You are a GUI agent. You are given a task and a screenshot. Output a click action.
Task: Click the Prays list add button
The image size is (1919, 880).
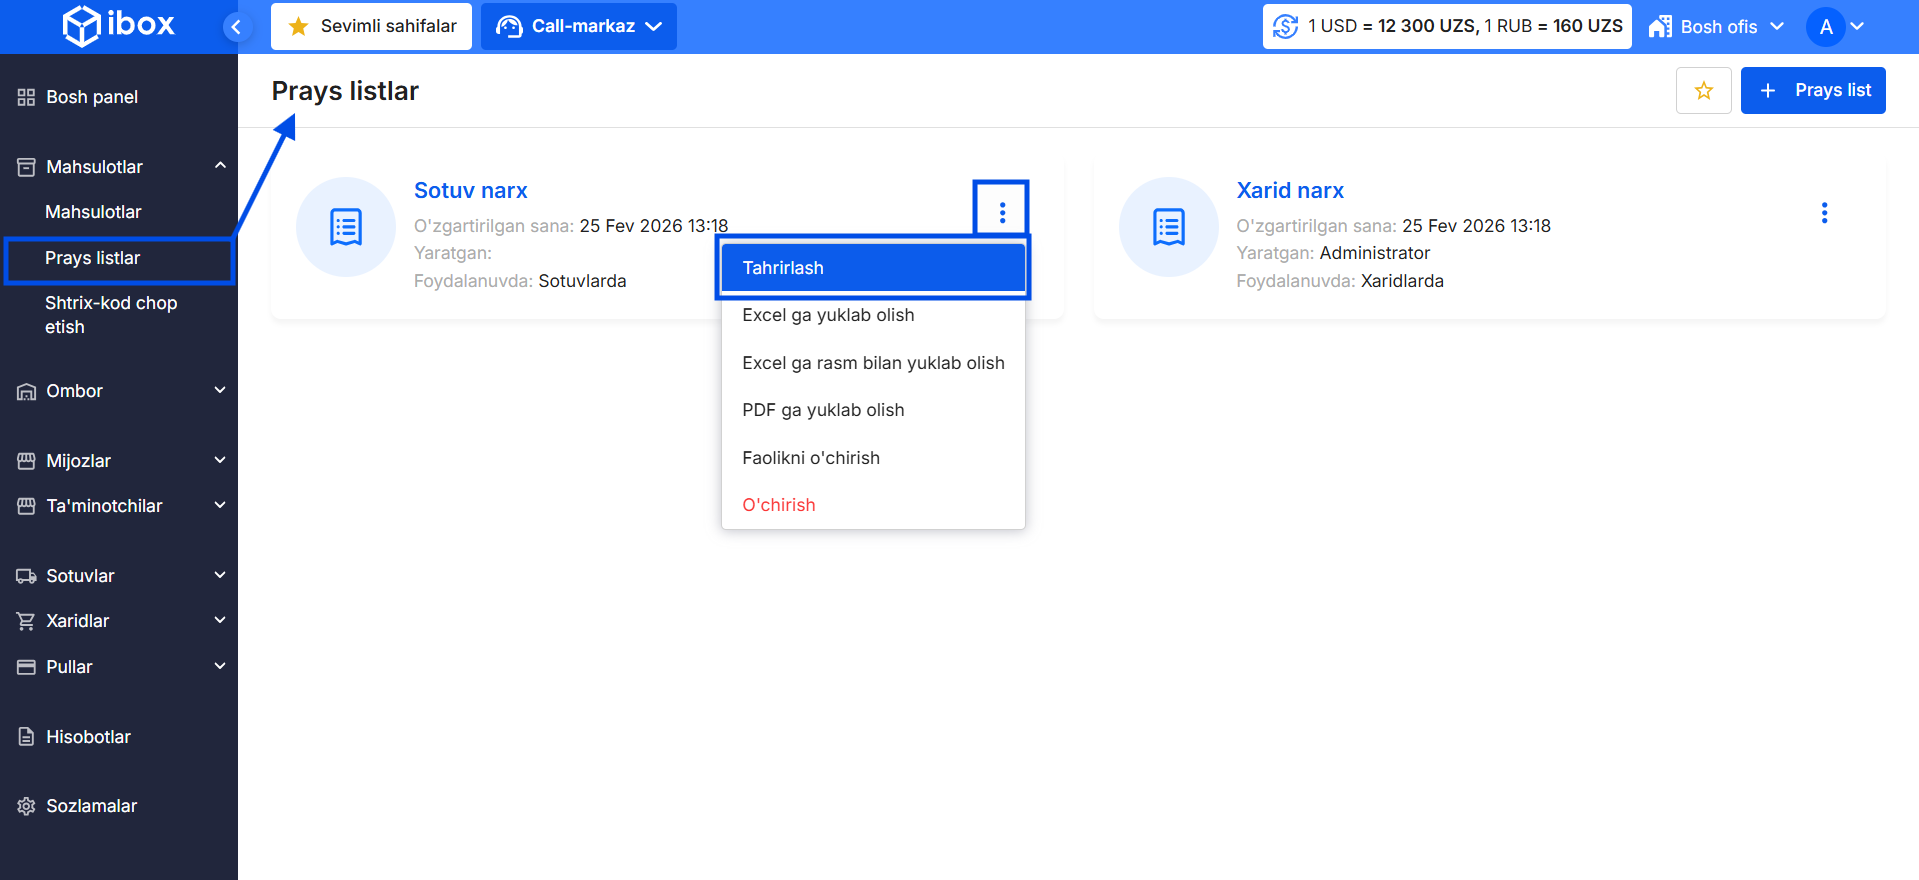(x=1812, y=91)
